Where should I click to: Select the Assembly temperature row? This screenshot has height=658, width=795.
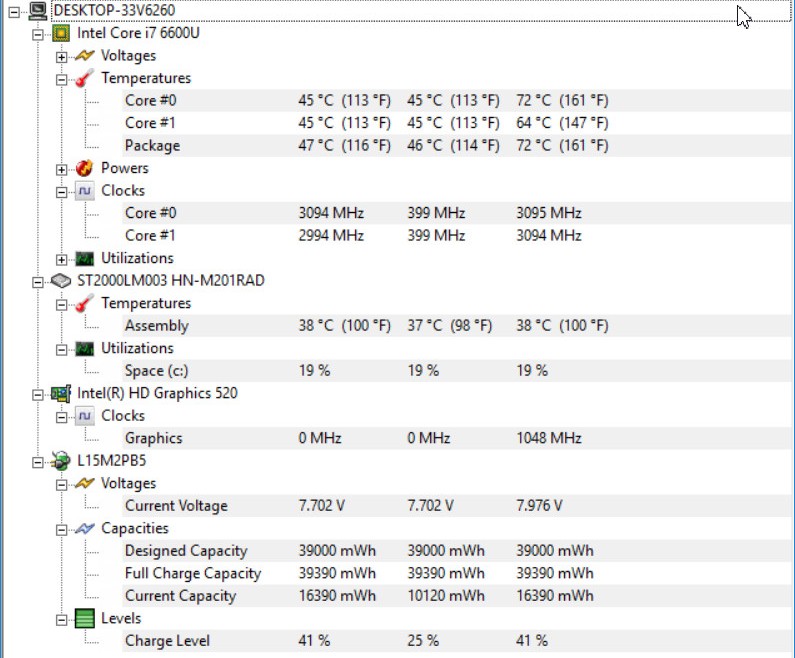pos(457,325)
